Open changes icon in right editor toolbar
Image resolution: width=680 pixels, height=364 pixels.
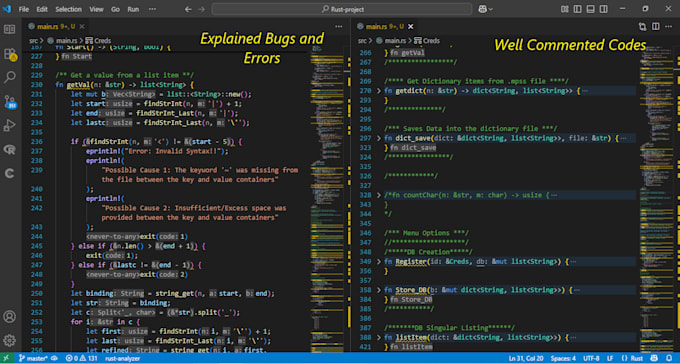642,27
